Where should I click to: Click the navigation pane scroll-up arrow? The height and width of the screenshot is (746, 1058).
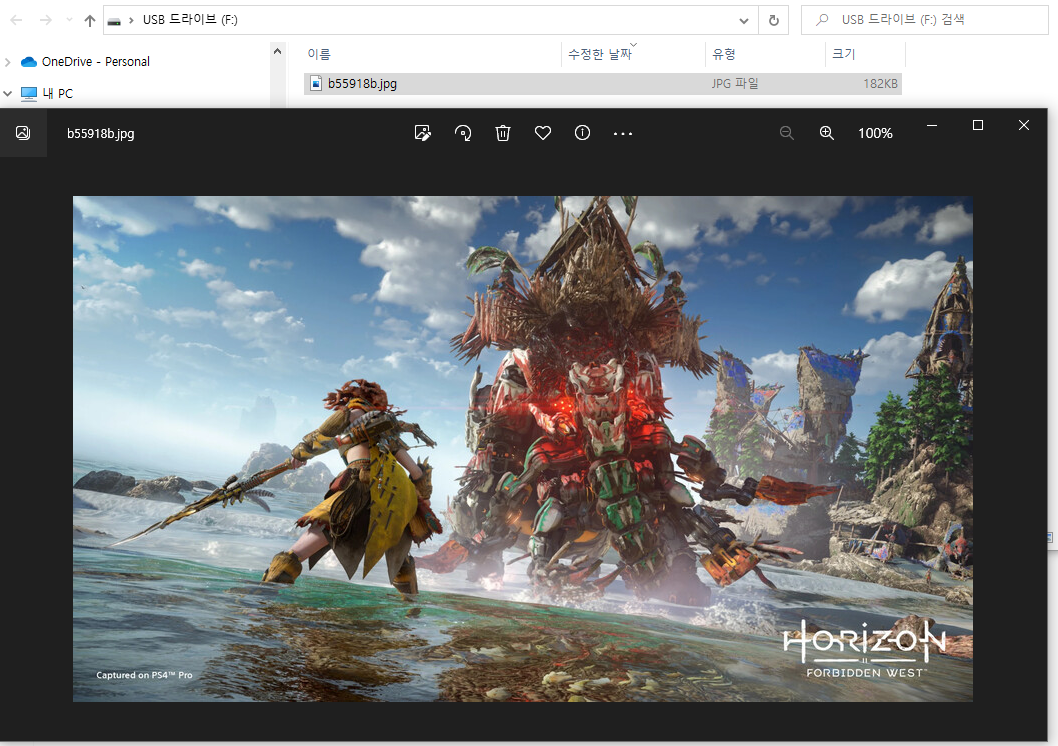277,51
